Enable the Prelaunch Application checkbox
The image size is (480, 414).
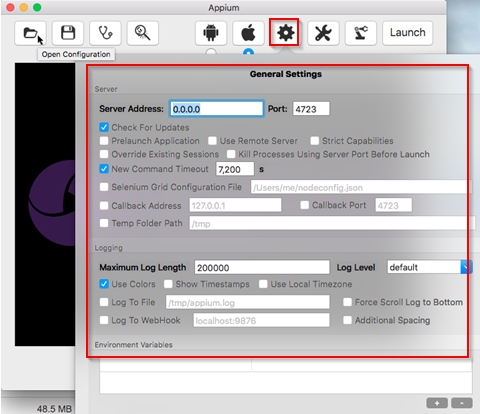[x=104, y=141]
